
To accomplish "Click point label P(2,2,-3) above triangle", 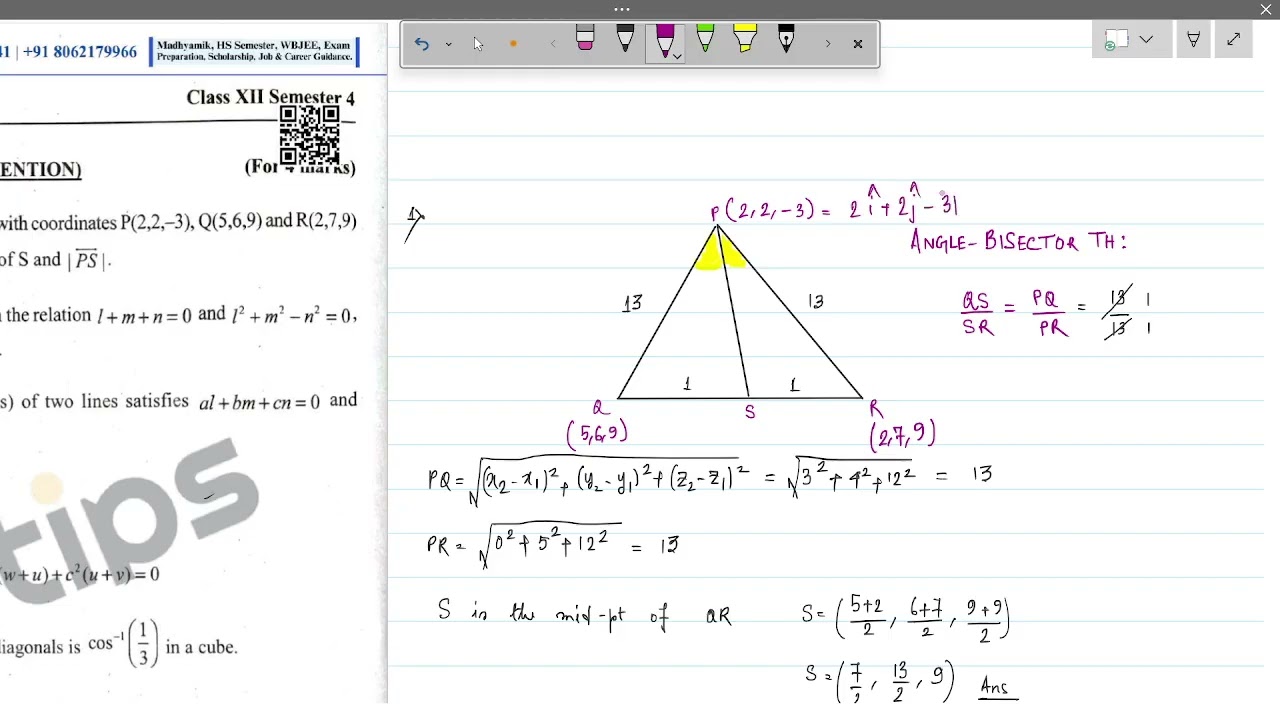I will pyautogui.click(x=762, y=211).
